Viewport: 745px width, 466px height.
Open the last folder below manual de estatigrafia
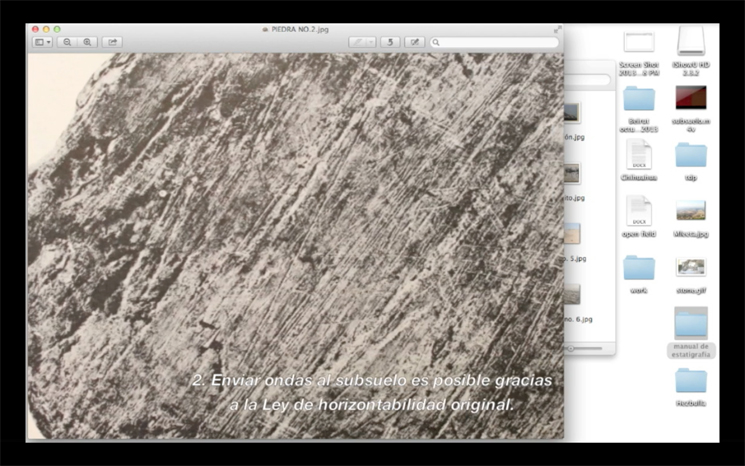(x=690, y=380)
